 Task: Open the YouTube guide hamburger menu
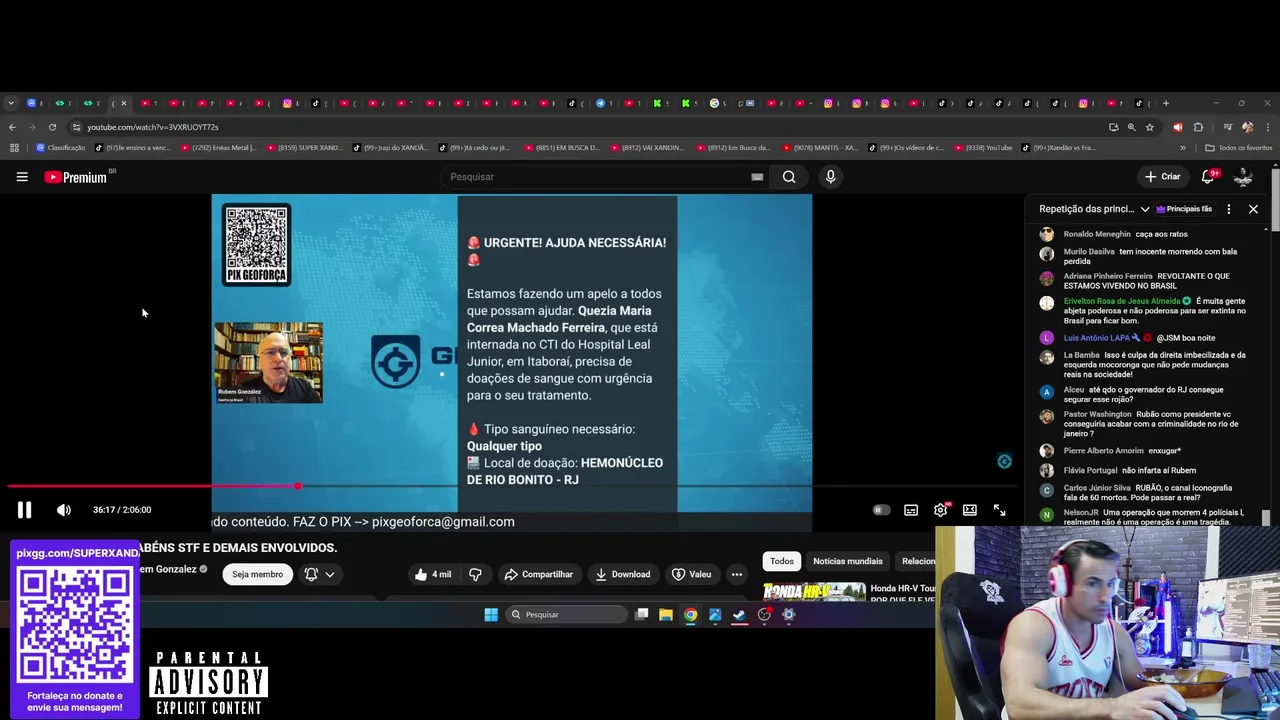(x=22, y=177)
